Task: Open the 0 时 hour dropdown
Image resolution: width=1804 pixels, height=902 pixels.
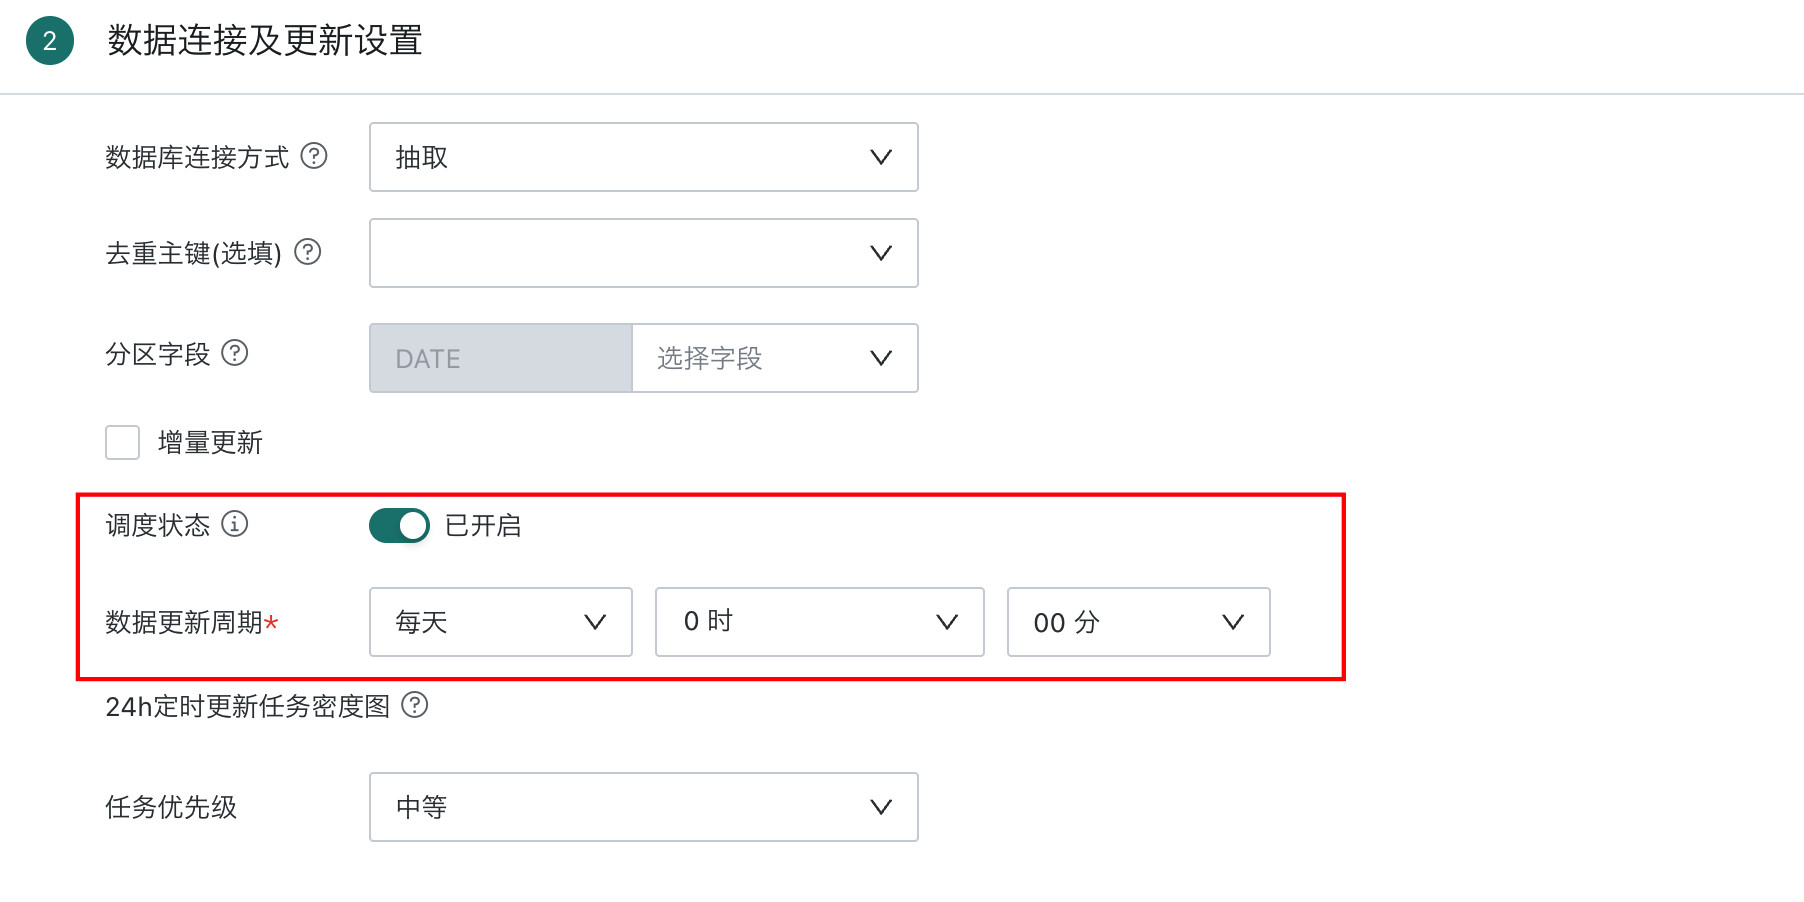Action: point(820,622)
